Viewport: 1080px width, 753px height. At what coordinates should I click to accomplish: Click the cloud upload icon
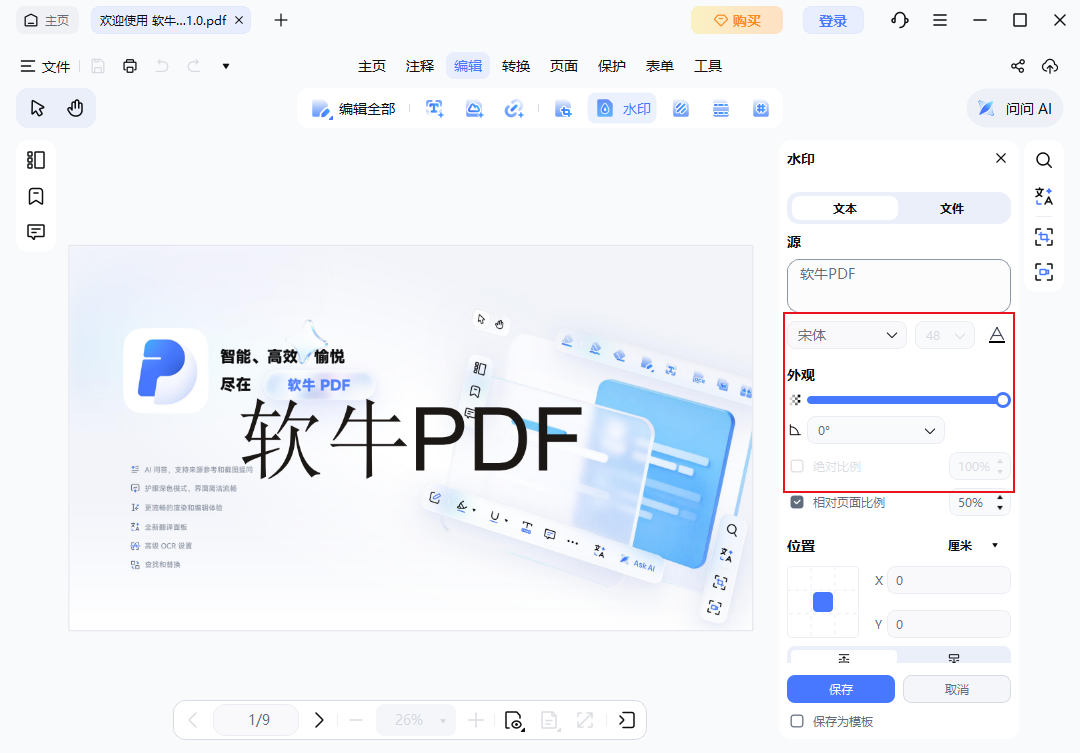coord(1050,66)
